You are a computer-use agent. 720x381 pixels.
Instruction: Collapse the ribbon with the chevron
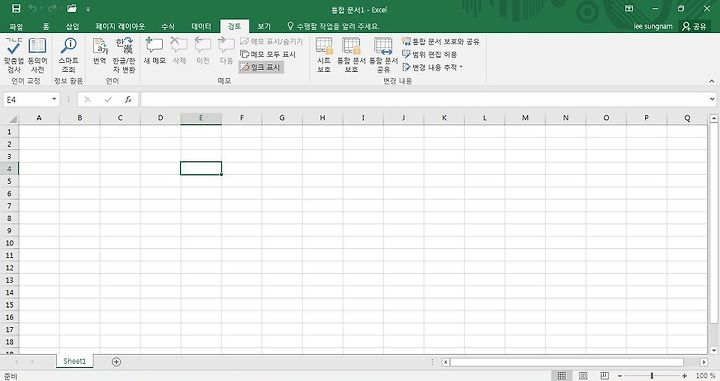point(712,81)
